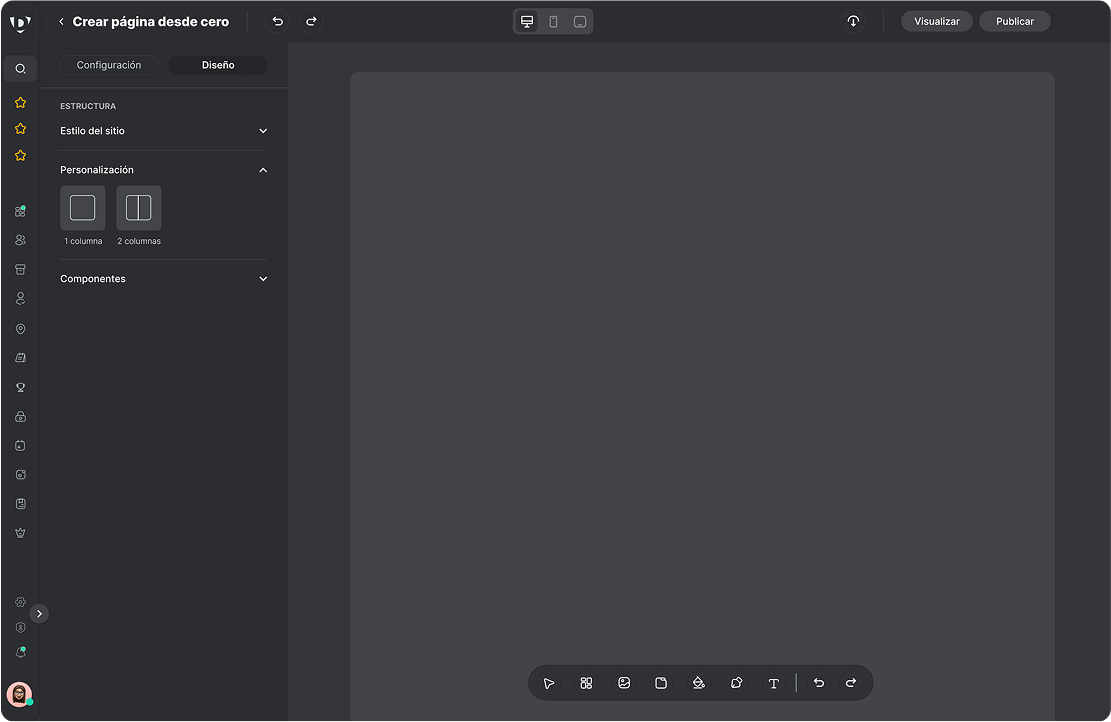Click the Publicar button

pyautogui.click(x=1014, y=21)
